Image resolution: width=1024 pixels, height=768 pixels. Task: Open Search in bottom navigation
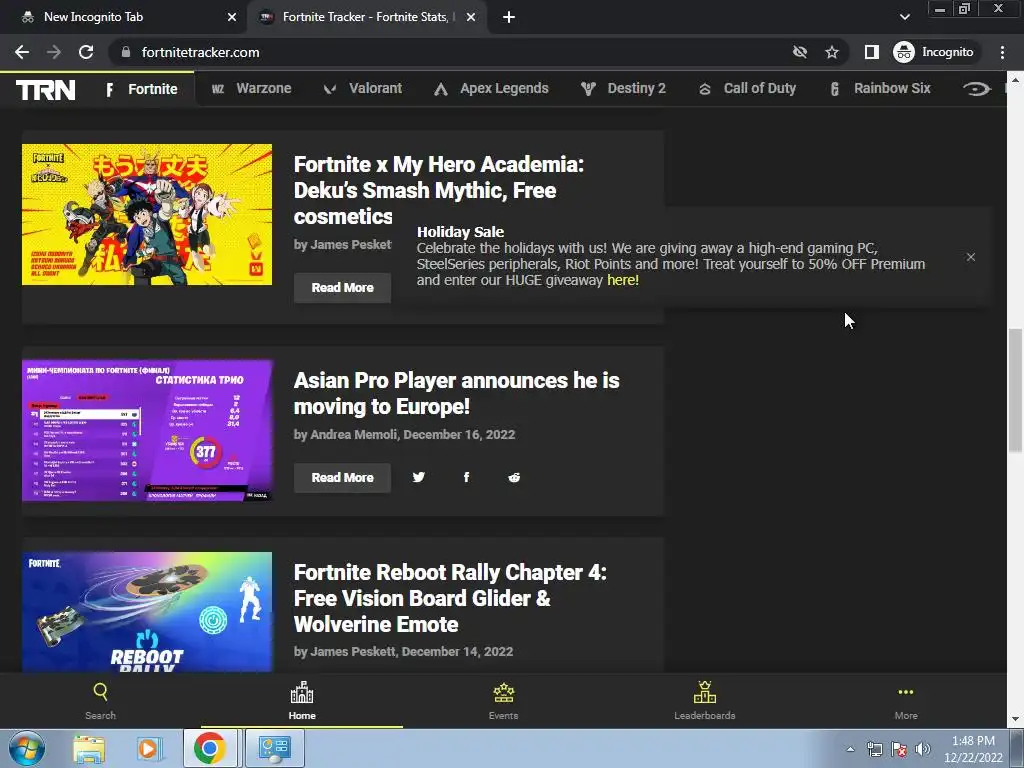coord(101,701)
